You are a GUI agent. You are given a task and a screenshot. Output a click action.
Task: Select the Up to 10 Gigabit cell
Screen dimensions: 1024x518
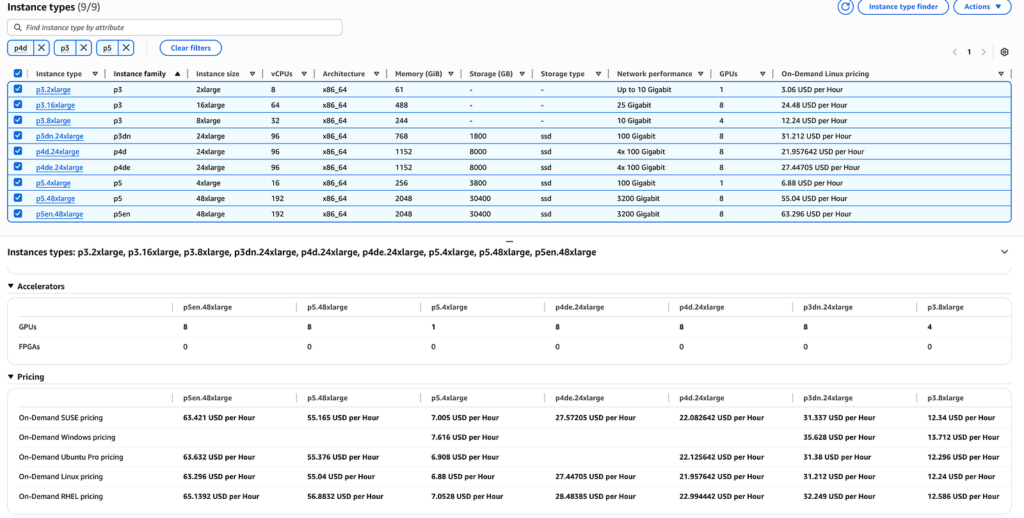click(644, 89)
